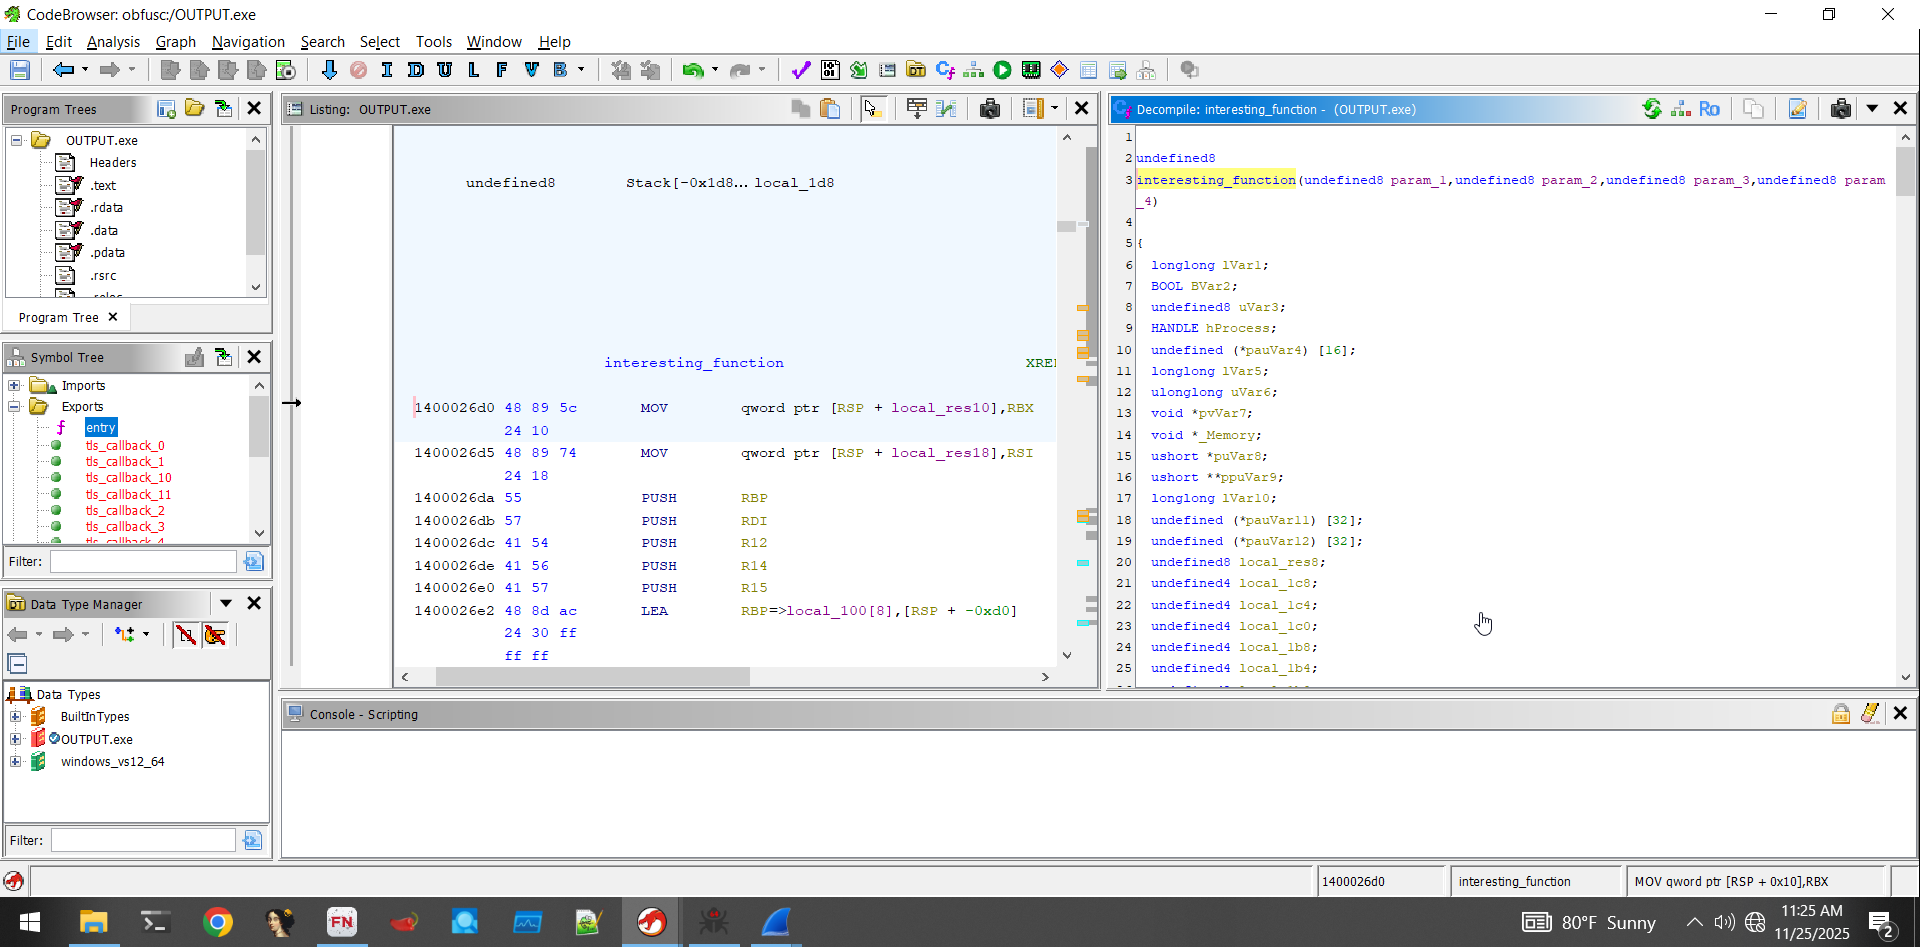Click the green Undo arrow
This screenshot has width=1920, height=947.
pos(691,70)
